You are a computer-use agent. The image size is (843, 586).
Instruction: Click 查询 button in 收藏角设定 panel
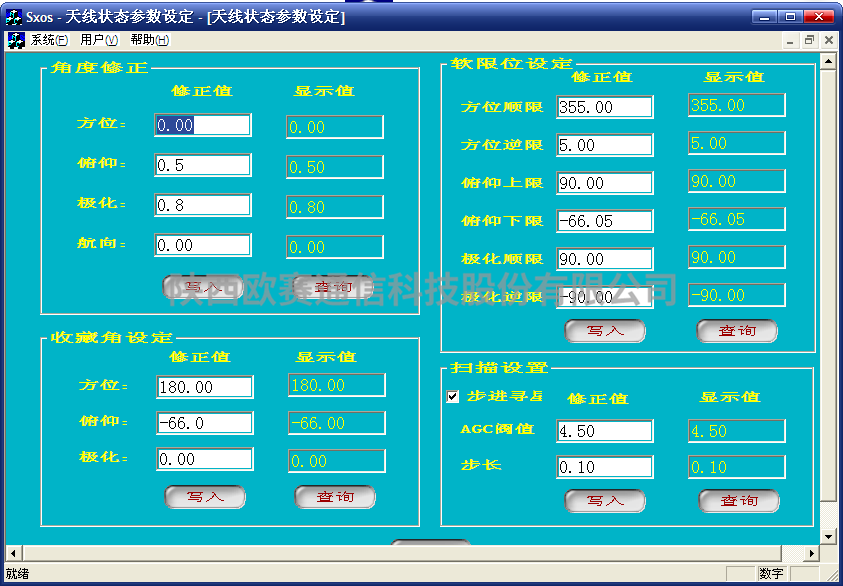click(x=335, y=497)
